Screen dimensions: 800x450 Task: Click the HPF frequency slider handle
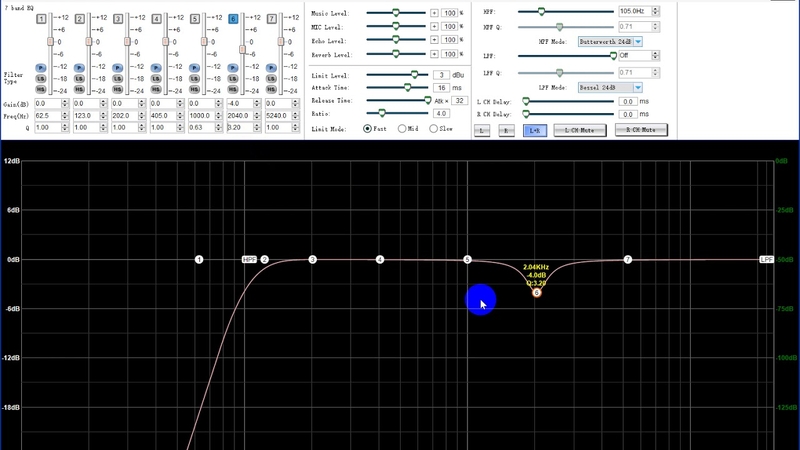coord(541,11)
